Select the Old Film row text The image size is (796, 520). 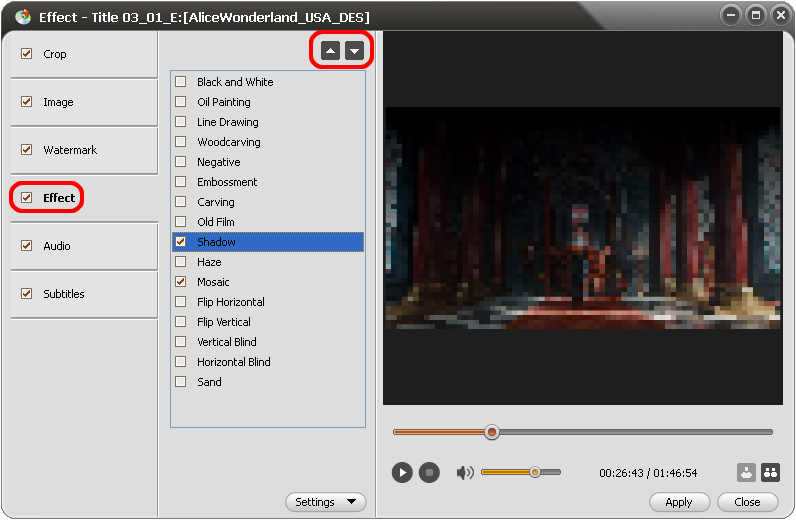(x=216, y=222)
